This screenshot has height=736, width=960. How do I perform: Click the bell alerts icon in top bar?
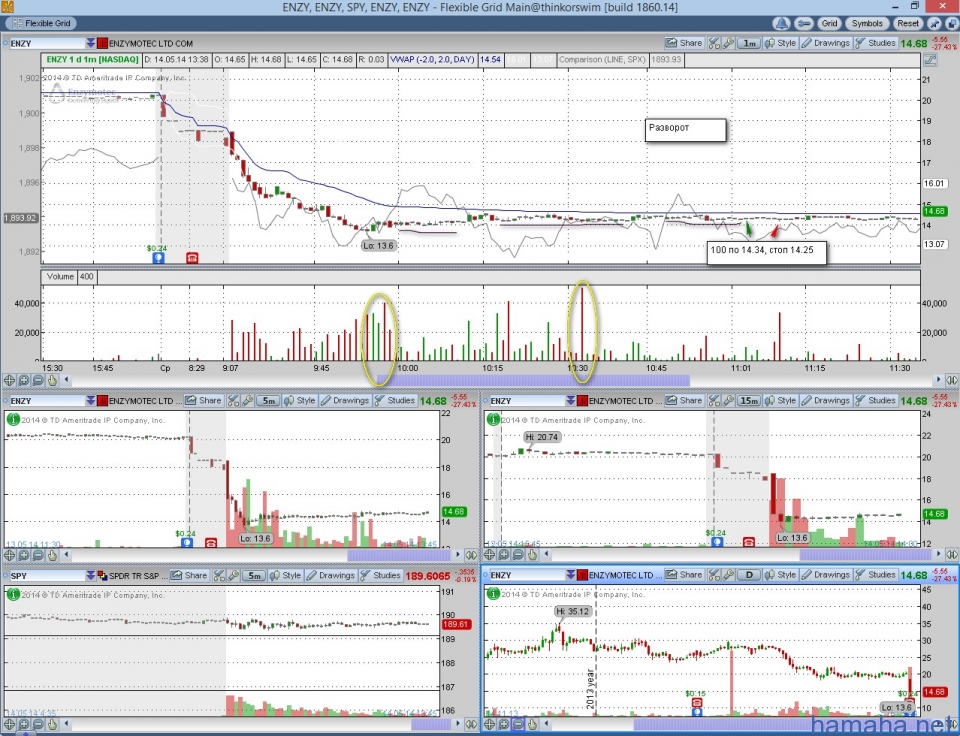781,23
